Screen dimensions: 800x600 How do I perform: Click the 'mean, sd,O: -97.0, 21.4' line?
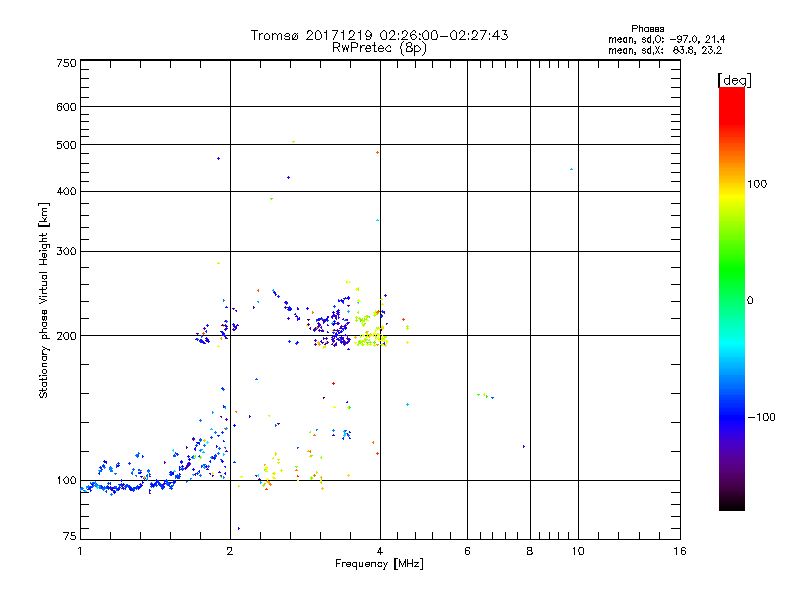coord(666,39)
